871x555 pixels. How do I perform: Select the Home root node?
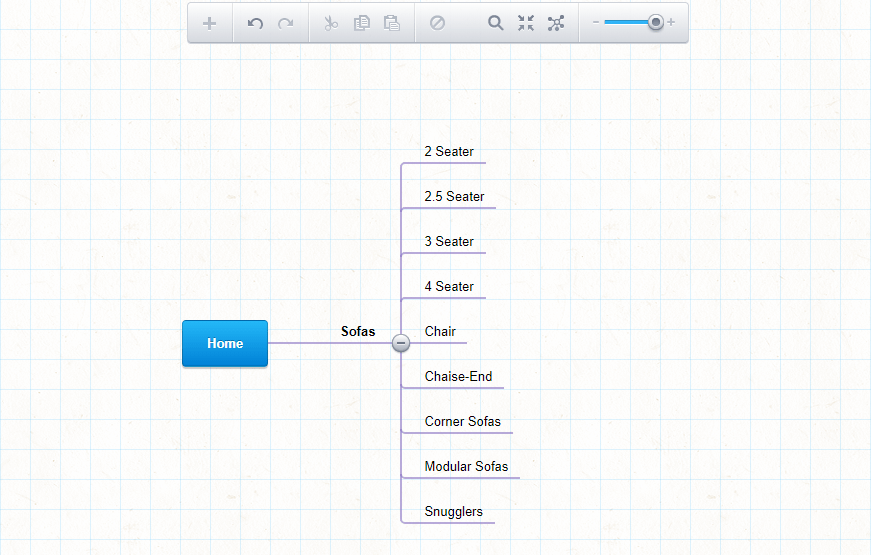225,343
